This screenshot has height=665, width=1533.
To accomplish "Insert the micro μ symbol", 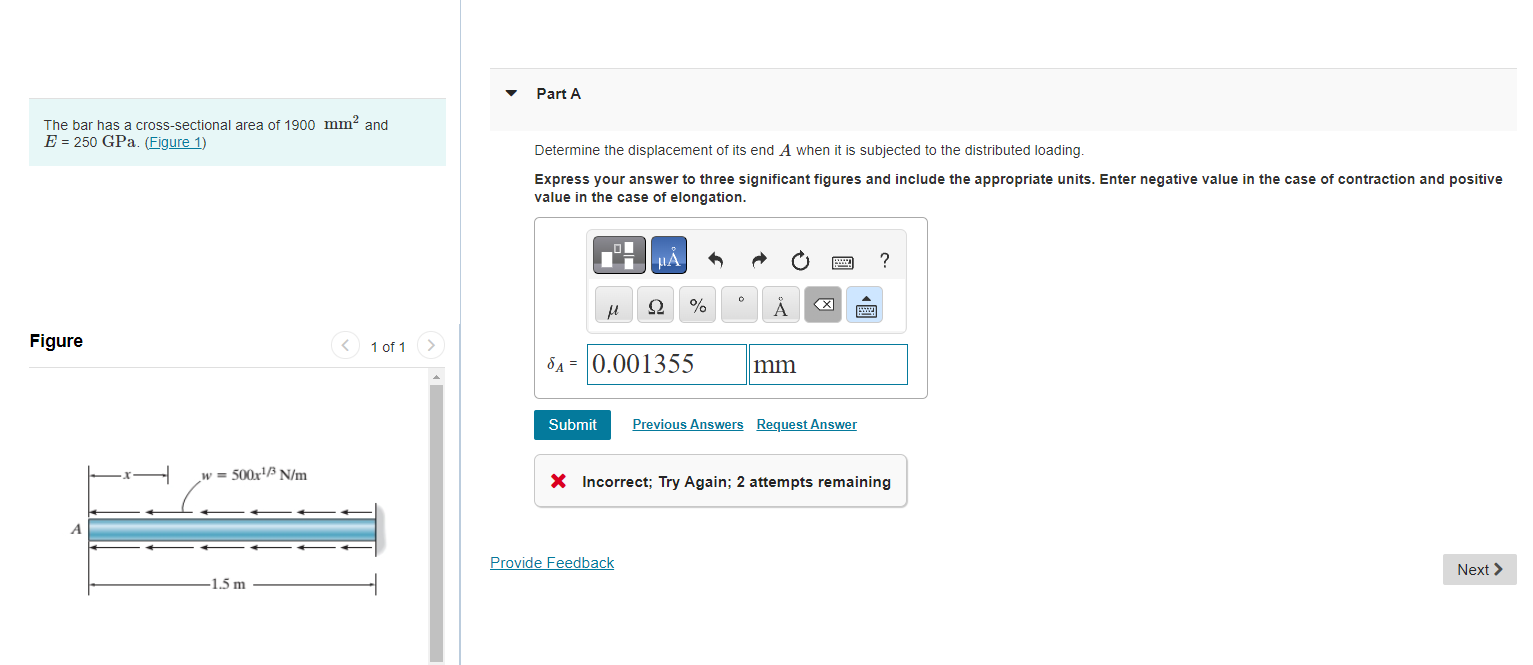I will (613, 306).
